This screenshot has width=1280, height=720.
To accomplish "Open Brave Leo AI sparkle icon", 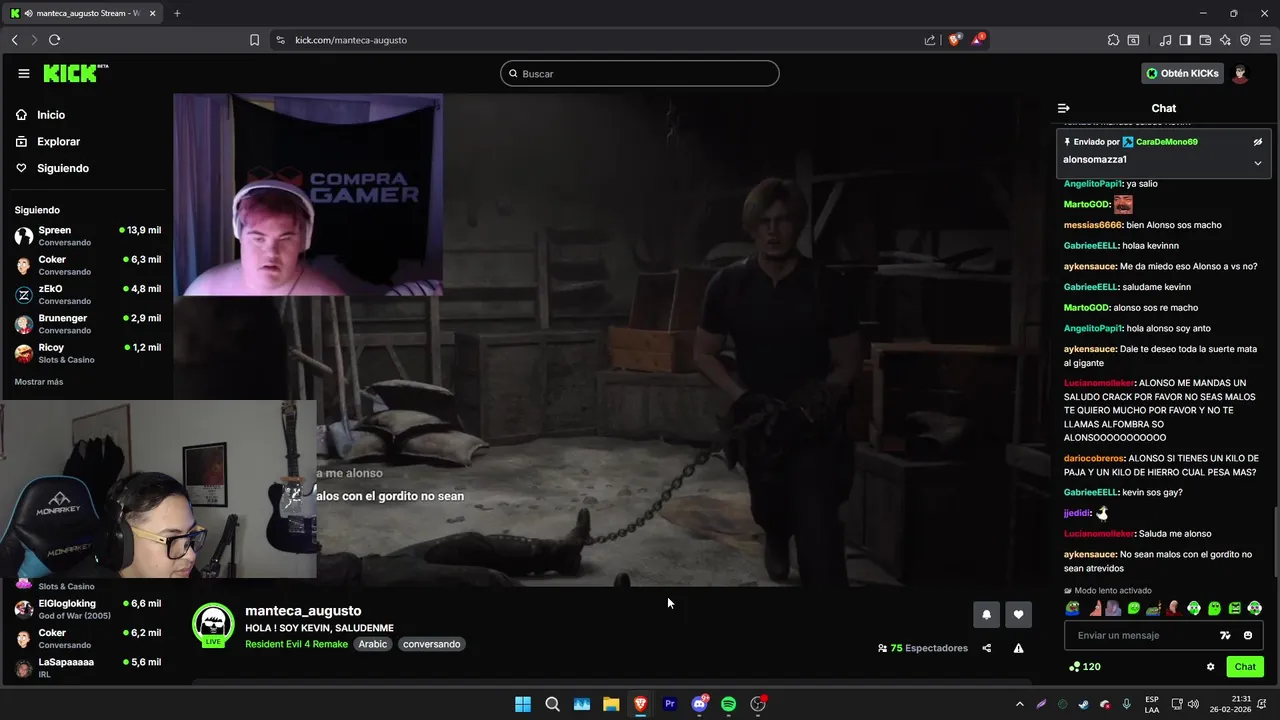I will [1225, 40].
